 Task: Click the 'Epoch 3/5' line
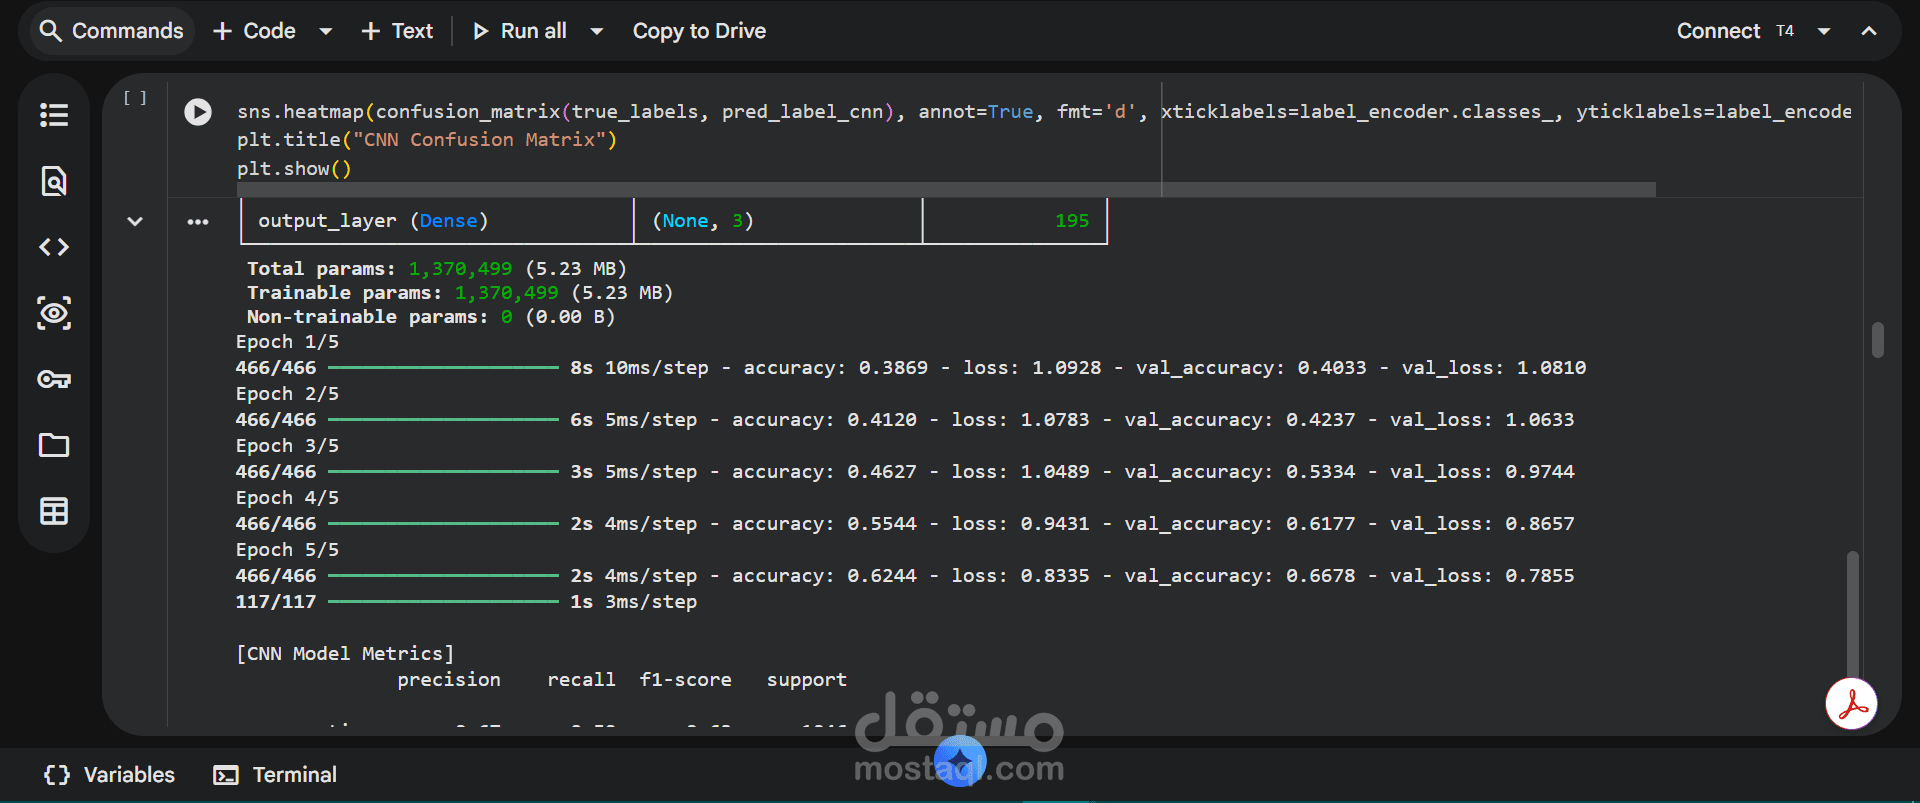coord(287,446)
